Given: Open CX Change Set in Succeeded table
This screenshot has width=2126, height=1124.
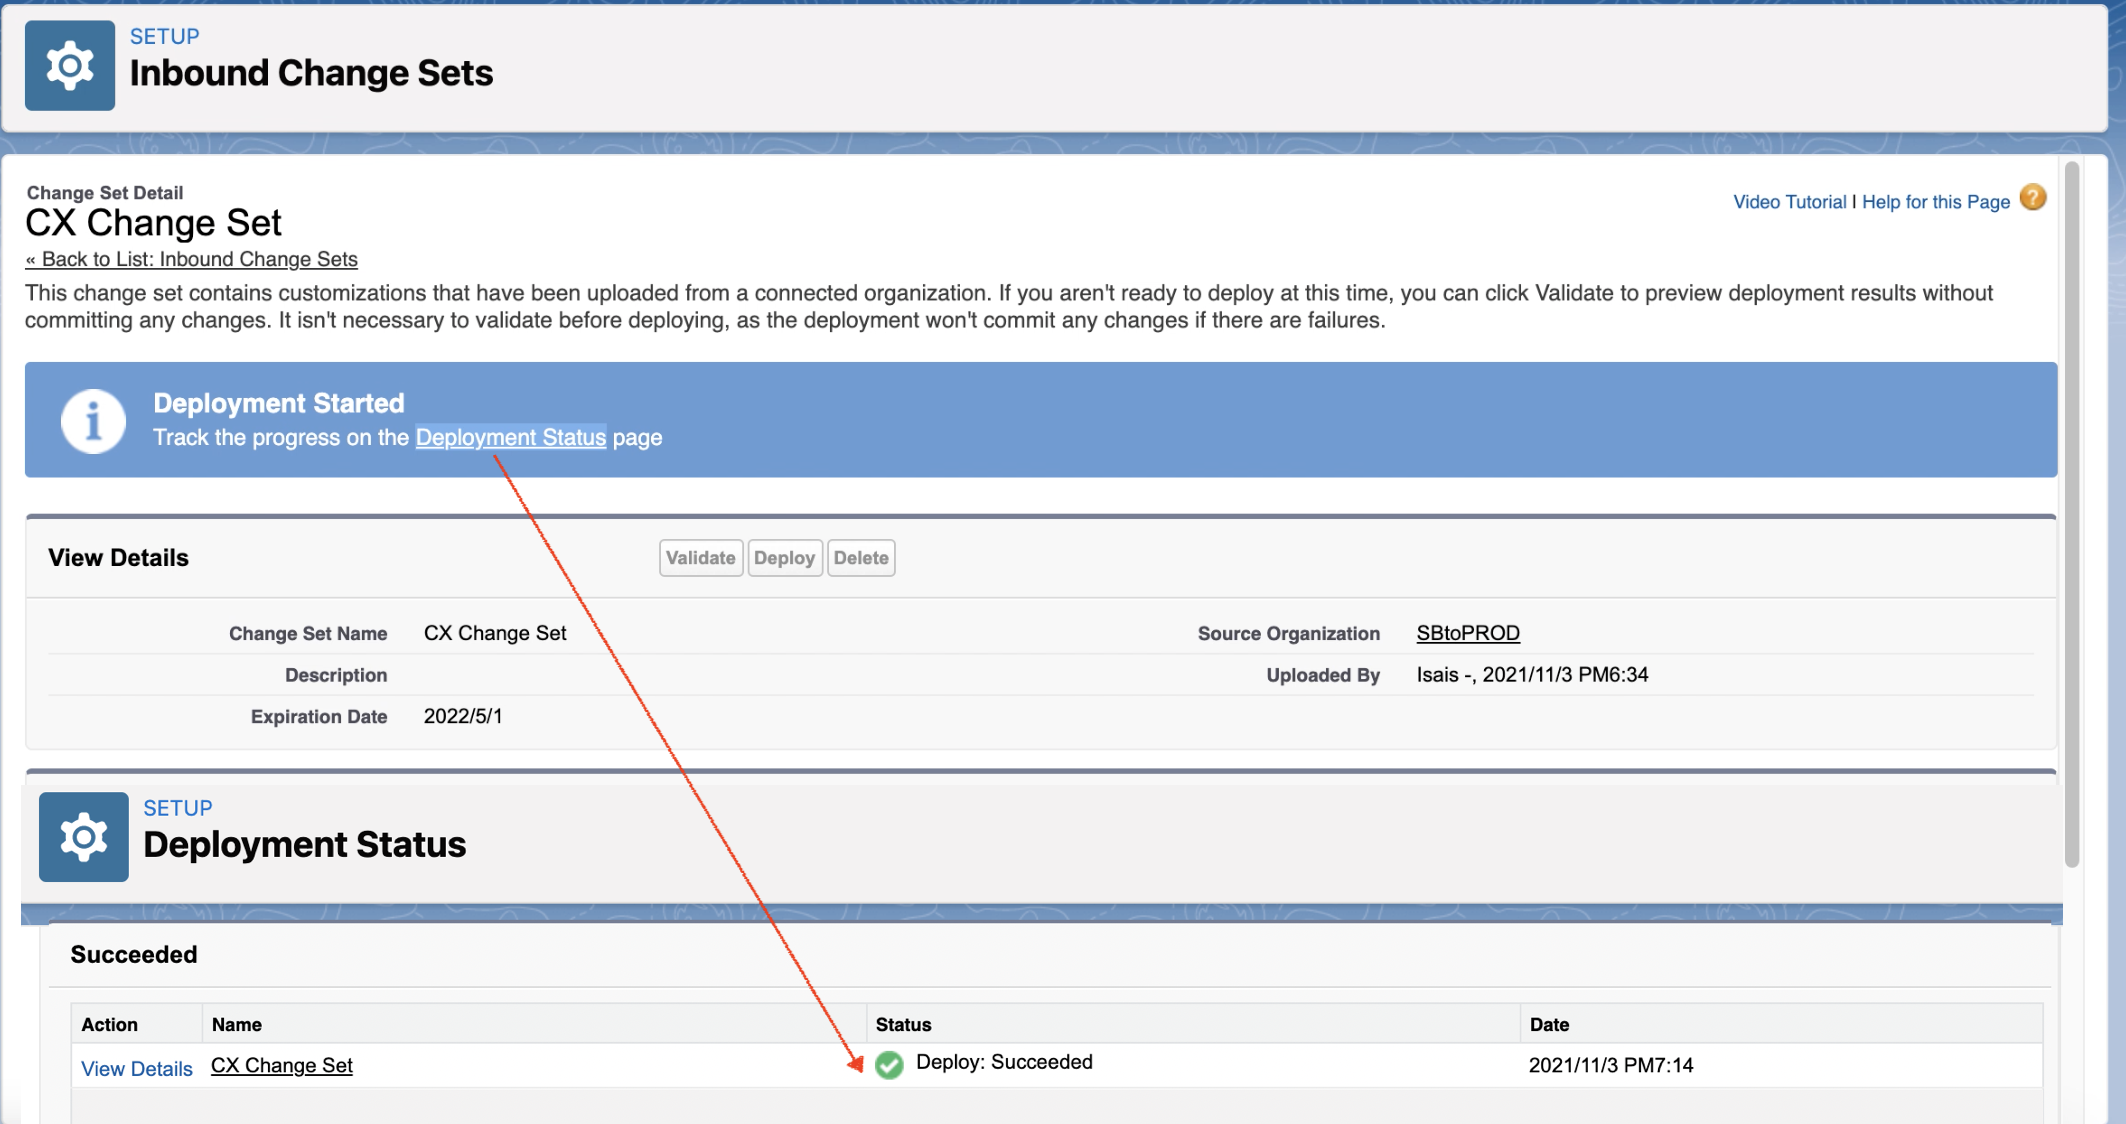Looking at the screenshot, I should 282,1065.
